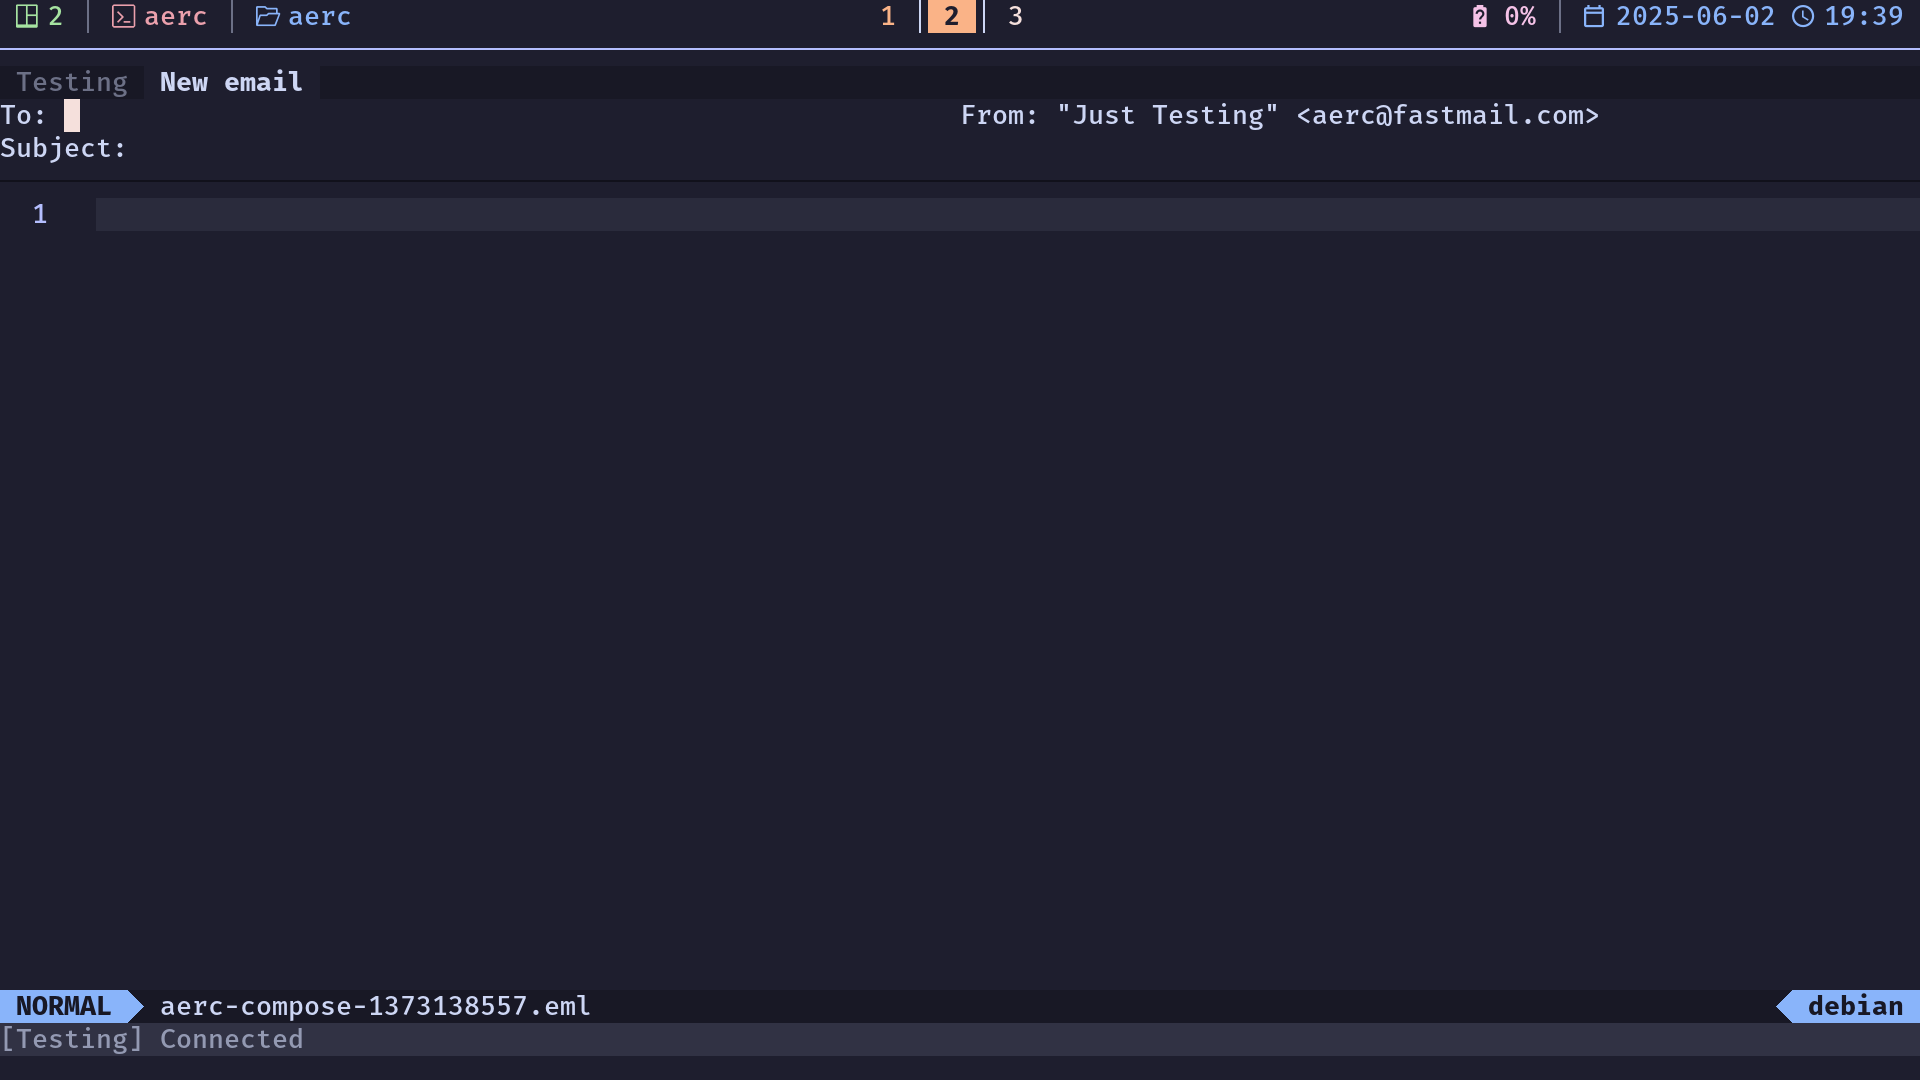The image size is (1920, 1080).
Task: Click line number 1 in the gutter
Action: [40, 214]
